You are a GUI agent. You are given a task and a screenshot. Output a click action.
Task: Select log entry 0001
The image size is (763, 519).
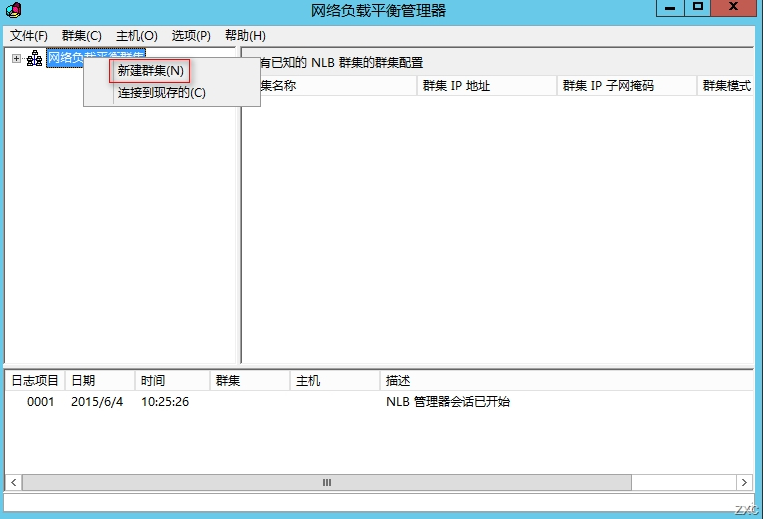tap(40, 402)
